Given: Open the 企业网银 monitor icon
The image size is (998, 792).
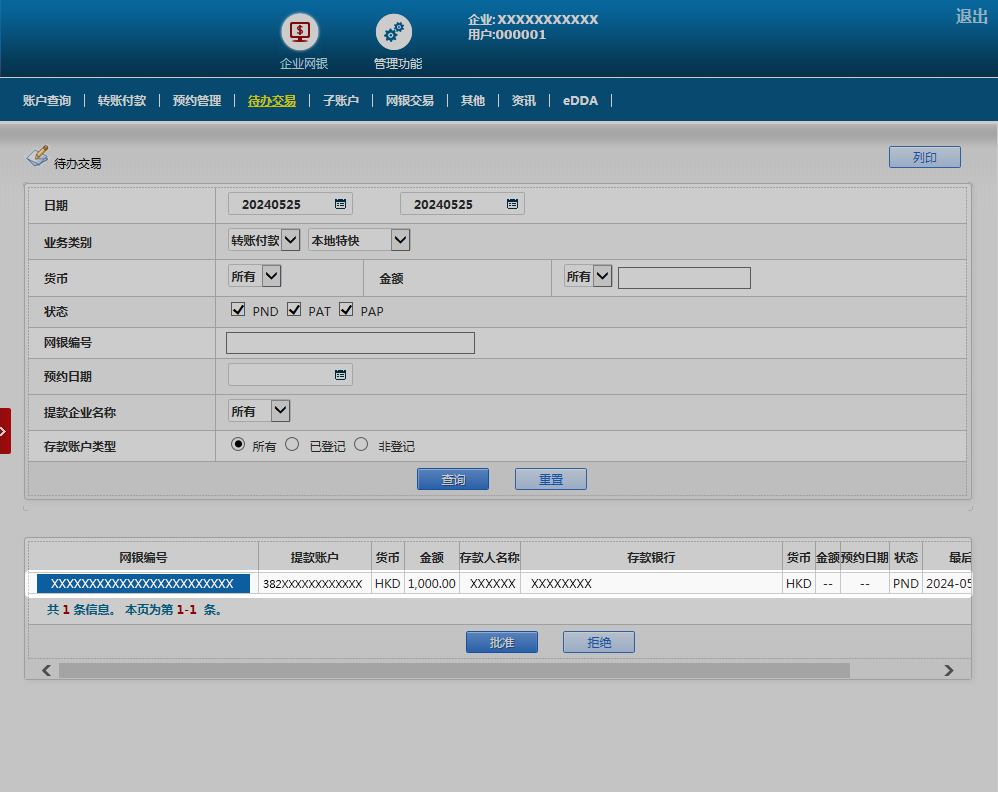Looking at the screenshot, I should point(299,32).
